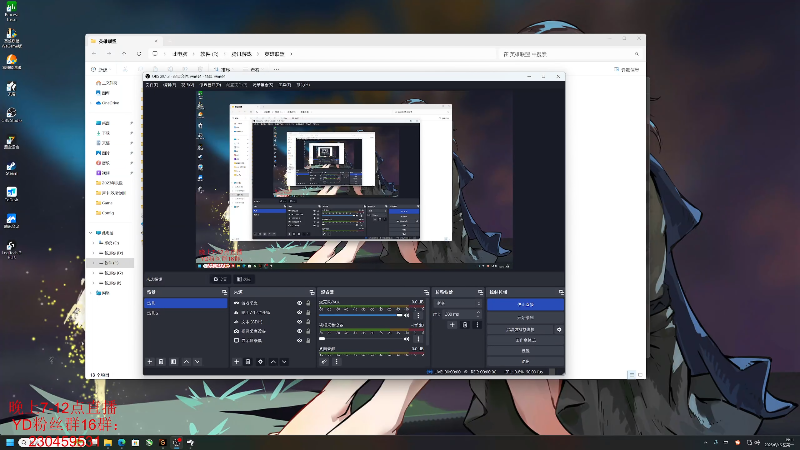
Task: Hide the display capture source
Action: 299,340
